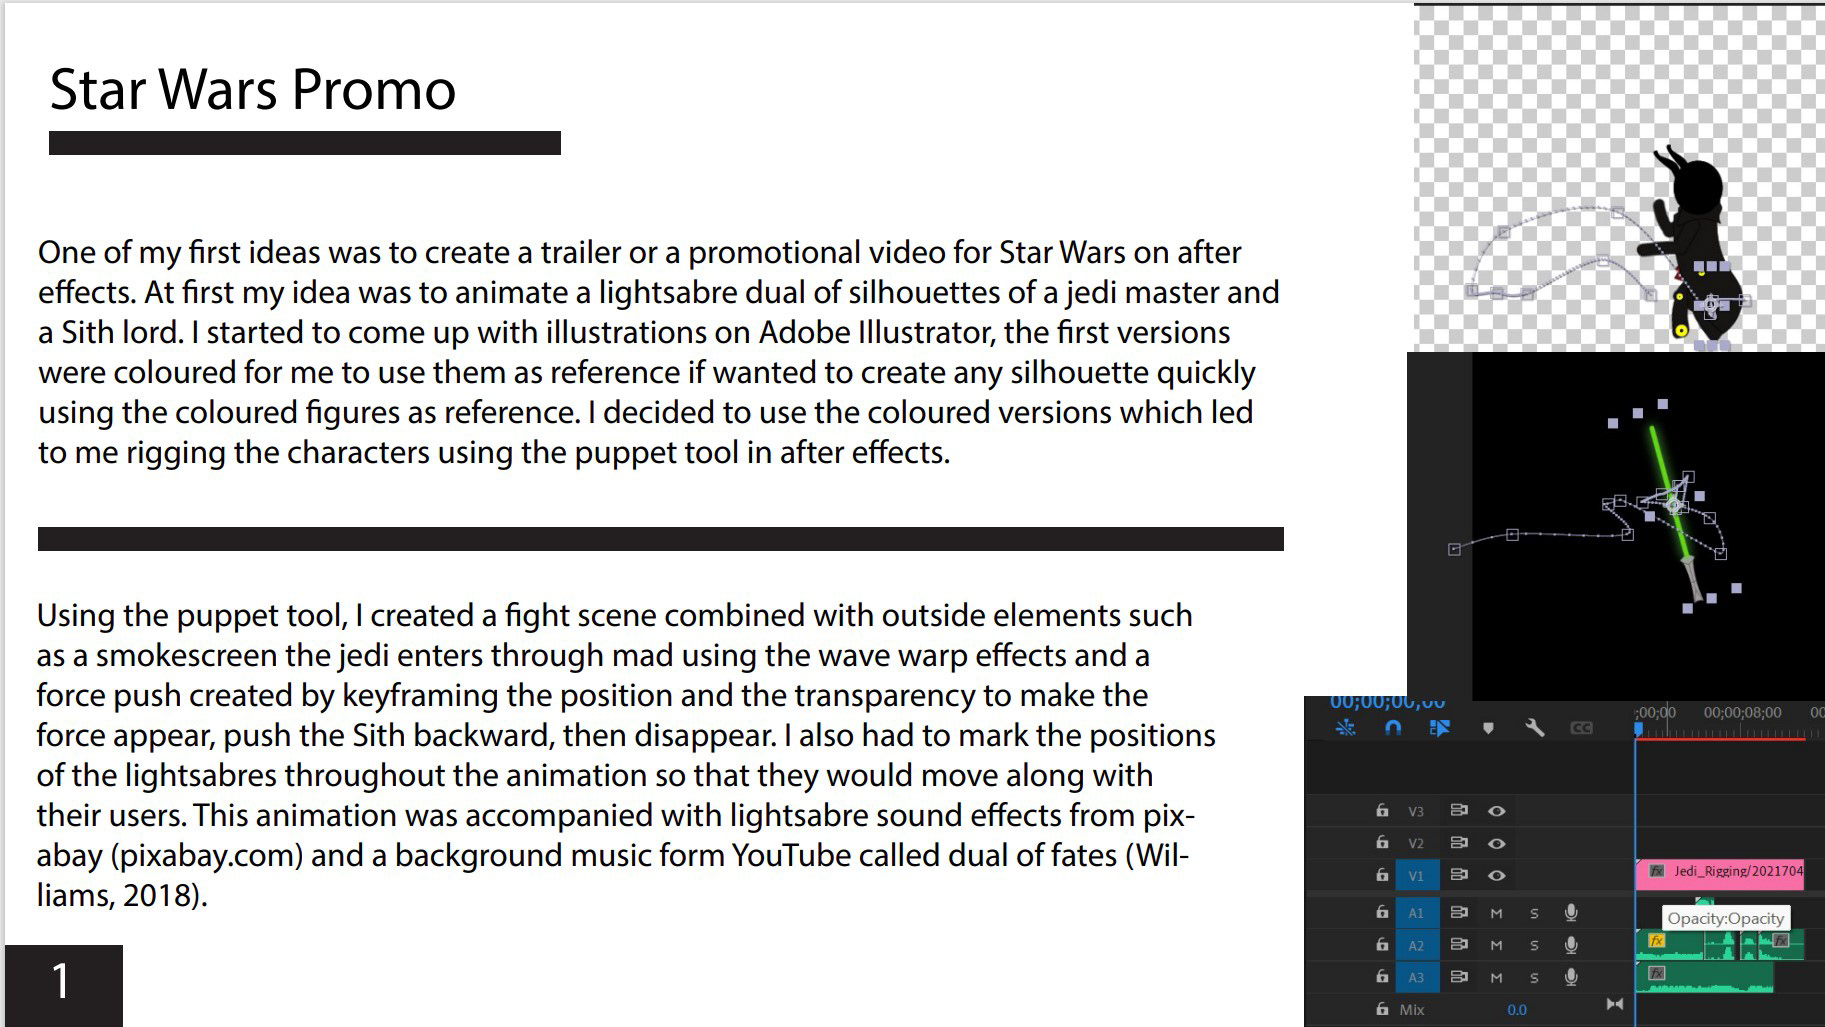Click the line starting 'Using the puppet tool, I created'
1825x1027 pixels.
(615, 615)
